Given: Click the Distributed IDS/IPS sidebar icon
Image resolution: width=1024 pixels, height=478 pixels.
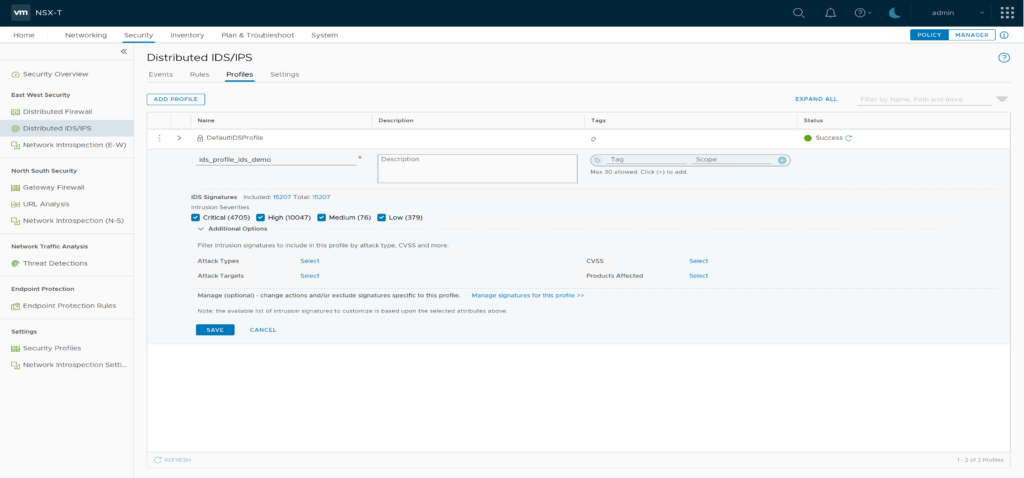Looking at the screenshot, I should 16,128.
